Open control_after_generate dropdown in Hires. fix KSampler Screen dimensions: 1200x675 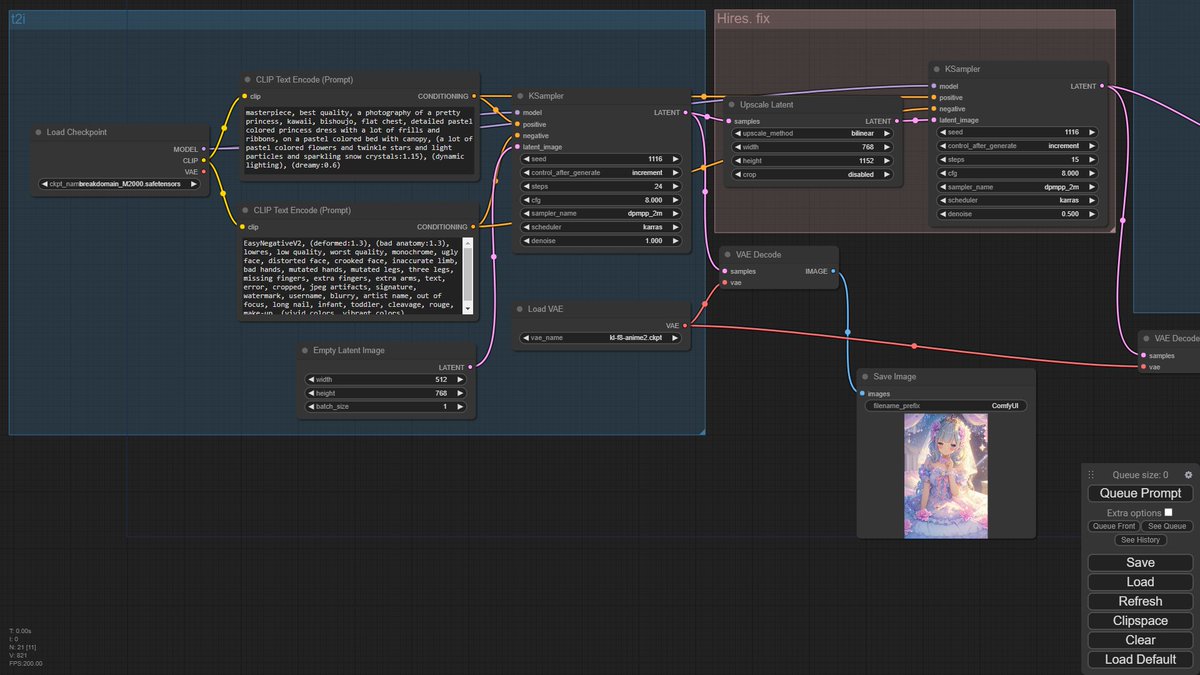pyautogui.click(x=1016, y=146)
